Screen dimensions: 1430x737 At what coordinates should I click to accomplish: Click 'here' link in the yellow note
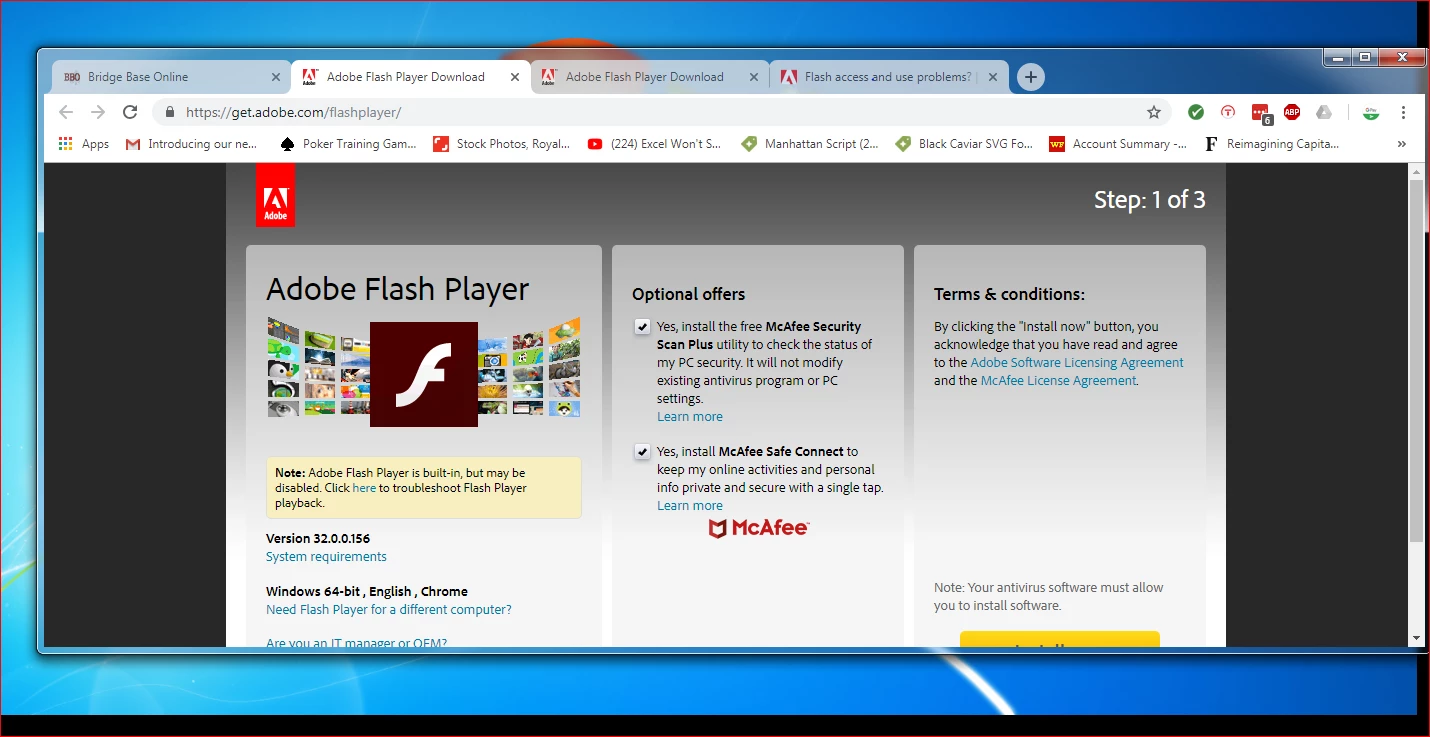click(364, 488)
